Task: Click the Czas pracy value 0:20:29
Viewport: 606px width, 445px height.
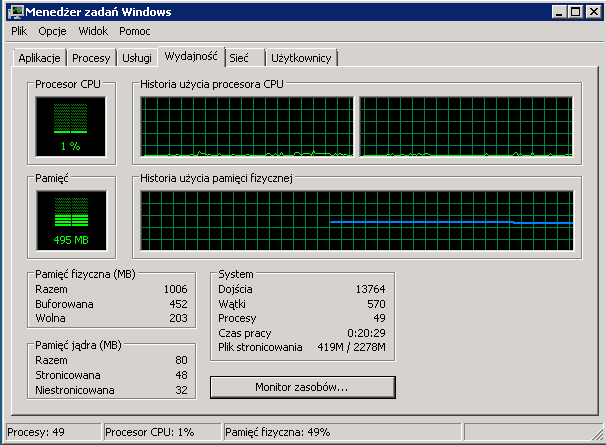Action: 366,333
